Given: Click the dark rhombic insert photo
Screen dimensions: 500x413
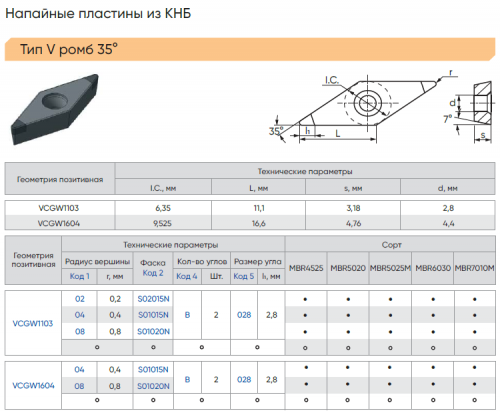Looking at the screenshot, I should point(55,109).
